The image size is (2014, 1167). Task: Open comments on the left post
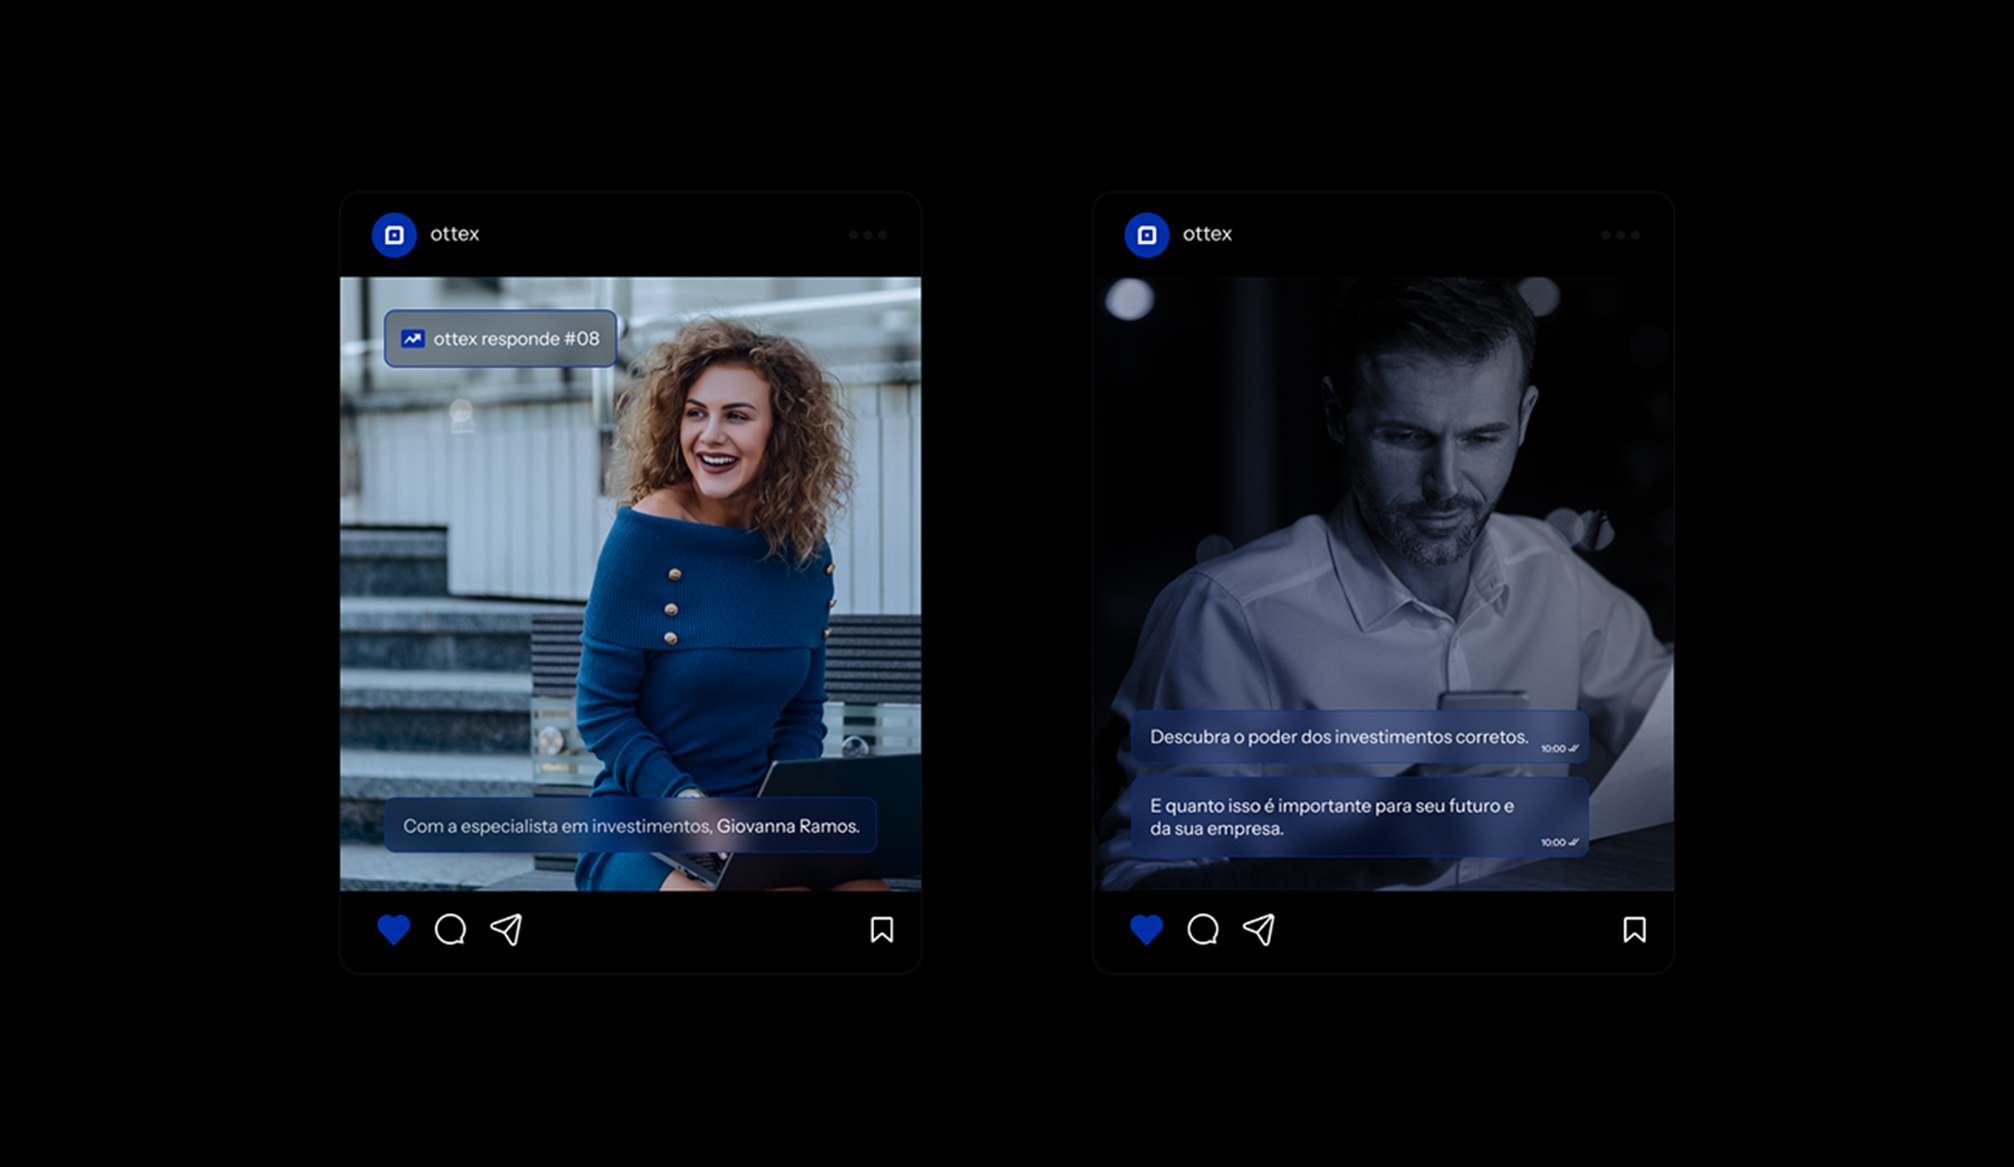pyautogui.click(x=450, y=930)
